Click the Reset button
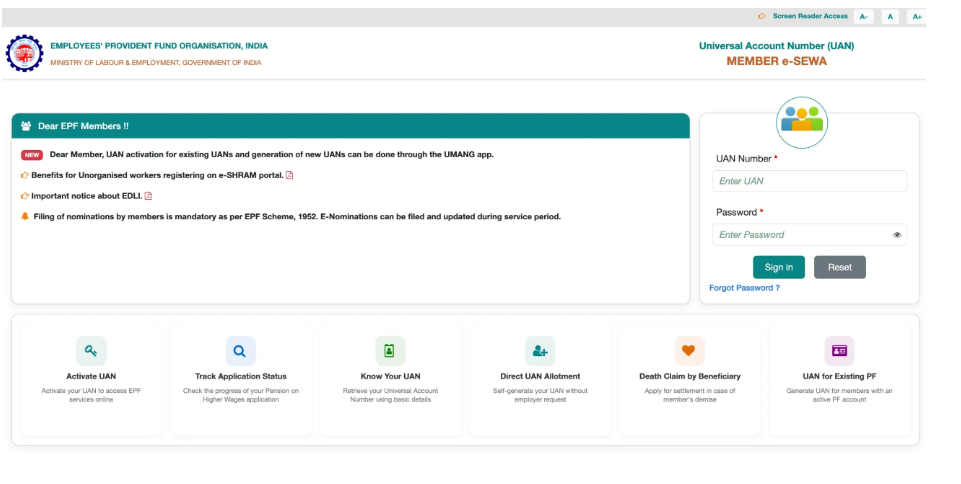The image size is (961, 484). pyautogui.click(x=840, y=267)
